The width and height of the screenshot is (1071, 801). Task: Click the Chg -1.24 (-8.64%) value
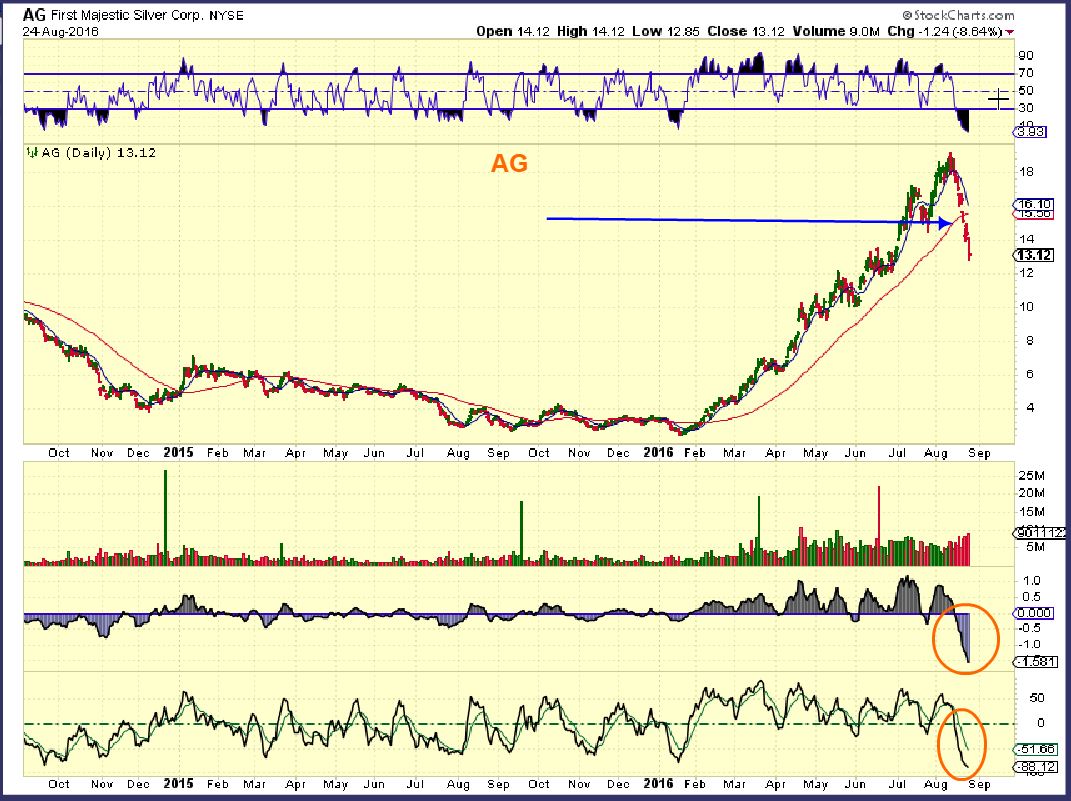tap(945, 31)
